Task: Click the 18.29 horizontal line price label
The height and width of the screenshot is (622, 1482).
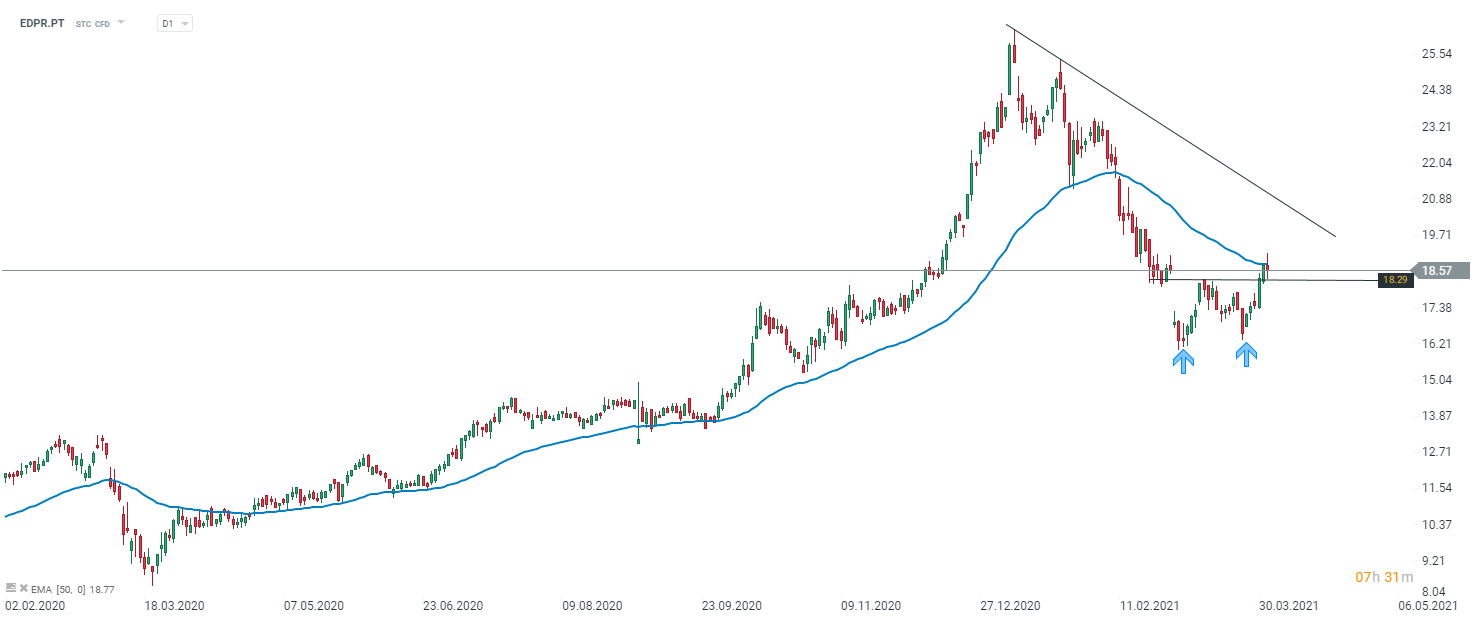Action: [x=1395, y=280]
